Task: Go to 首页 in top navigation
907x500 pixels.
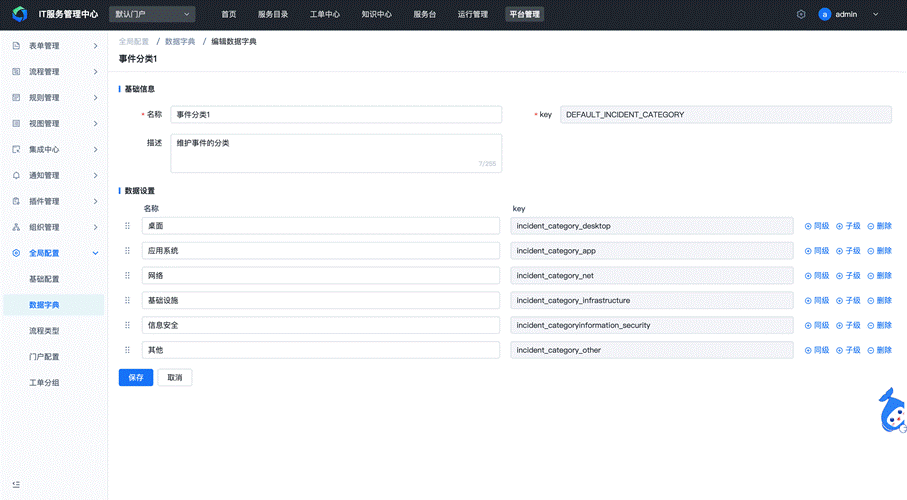Action: [x=229, y=14]
